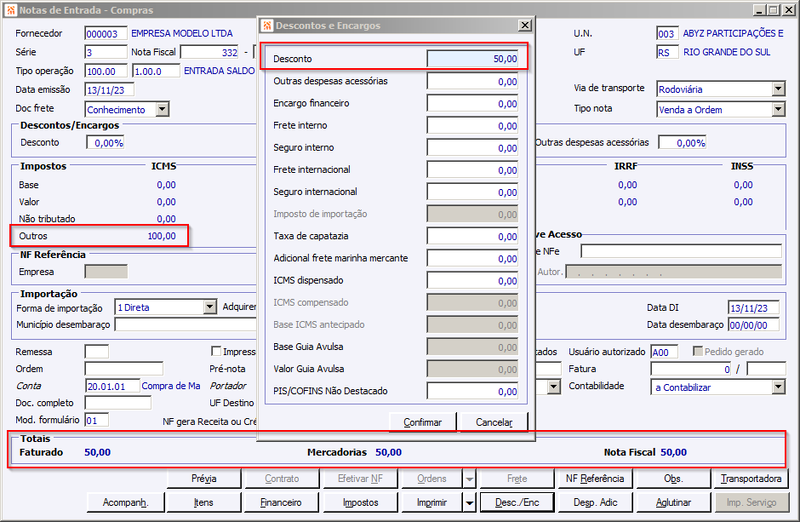Toggle the Impress checkbox

(216, 351)
